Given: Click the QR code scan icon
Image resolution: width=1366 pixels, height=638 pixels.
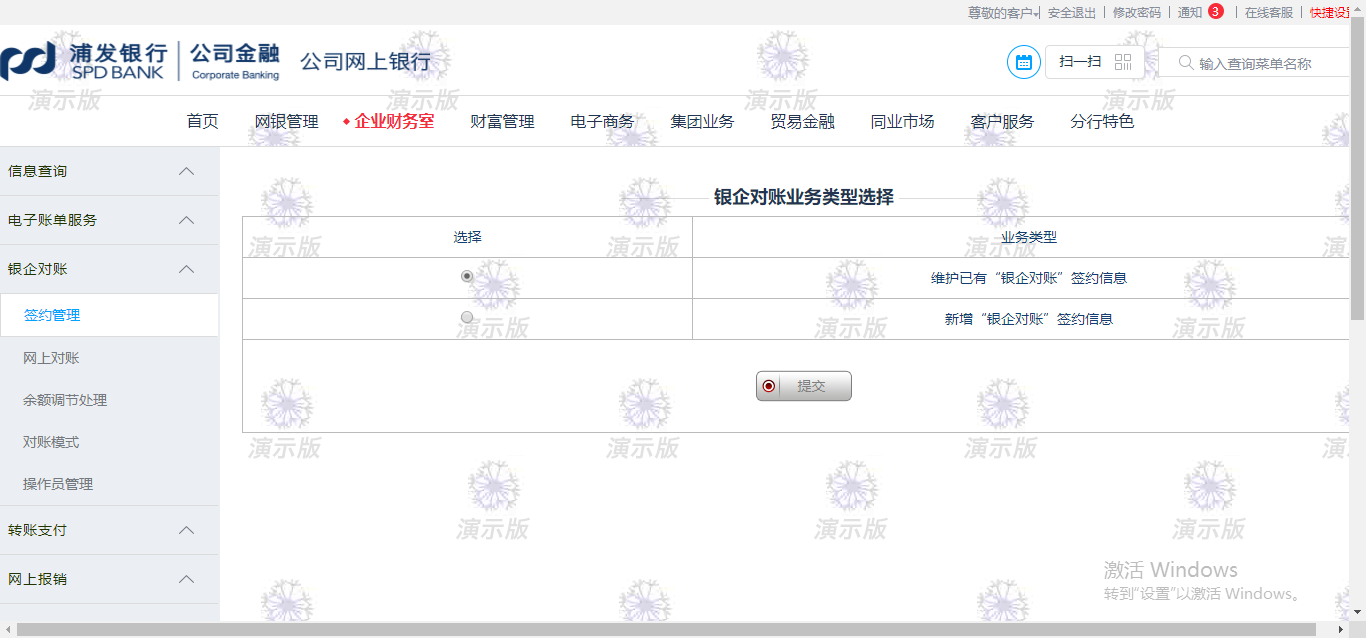Looking at the screenshot, I should click(1123, 62).
